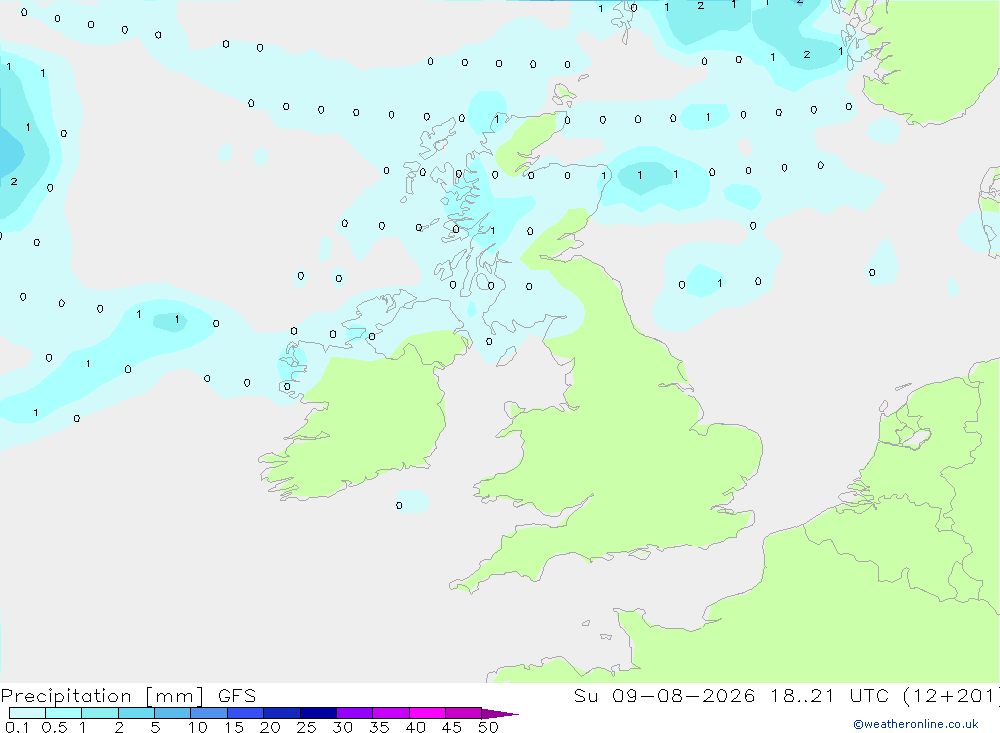This screenshot has height=733, width=1000.
Task: Click the '50' legend scale label
Action: point(488,727)
